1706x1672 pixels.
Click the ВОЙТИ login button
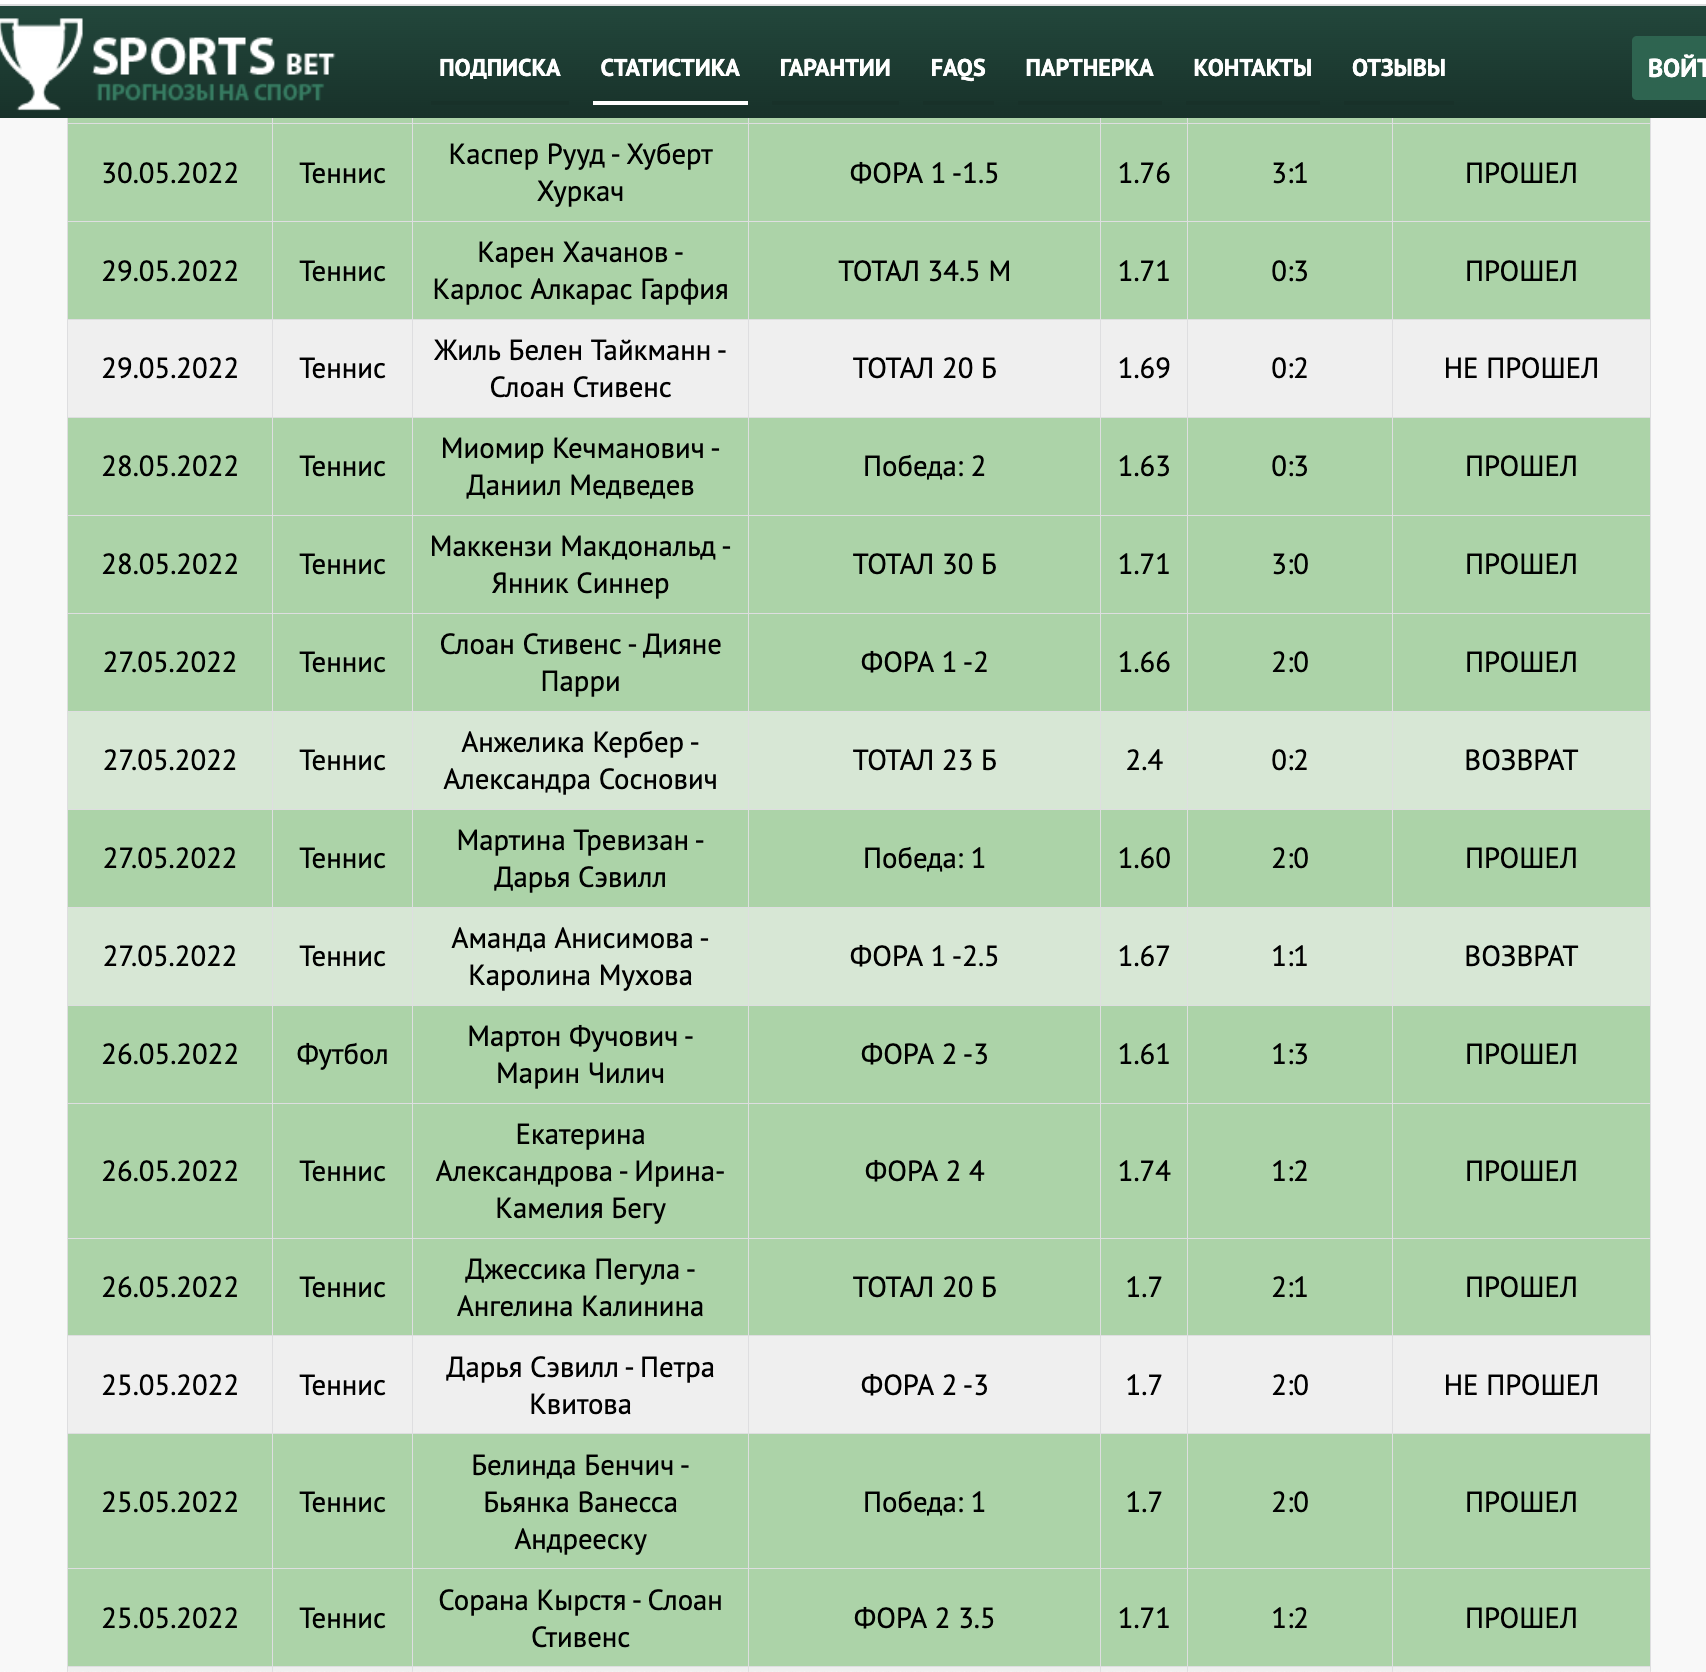1670,68
